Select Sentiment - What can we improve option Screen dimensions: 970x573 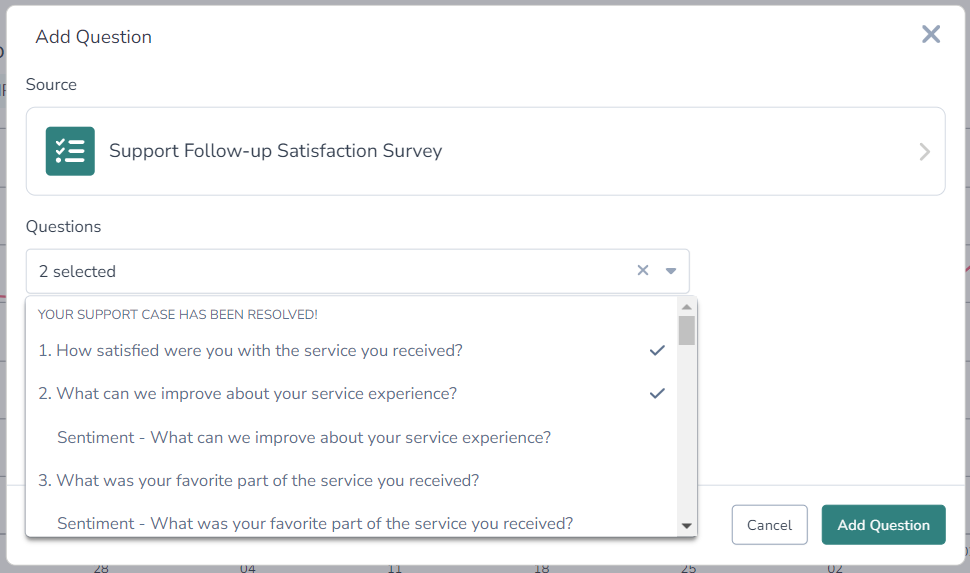click(x=351, y=437)
